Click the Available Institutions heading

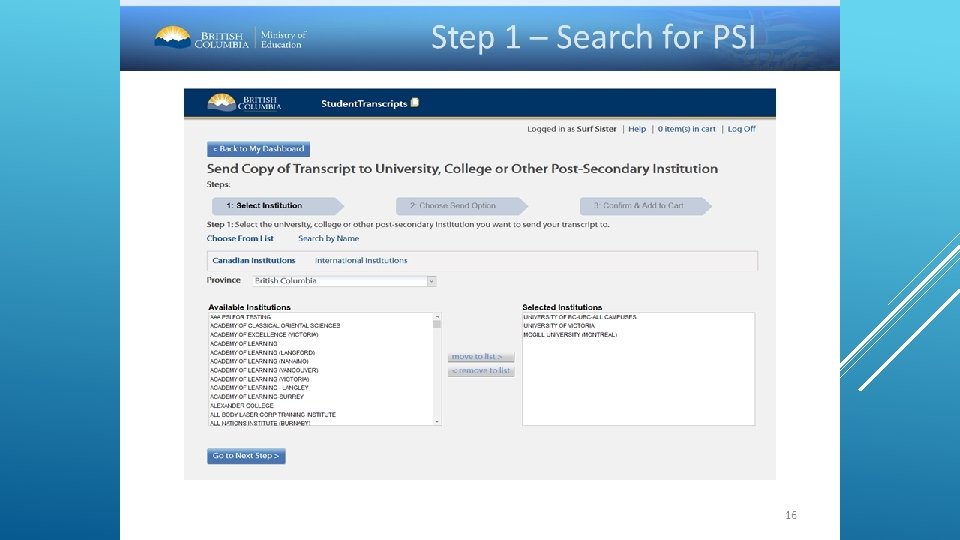point(249,307)
